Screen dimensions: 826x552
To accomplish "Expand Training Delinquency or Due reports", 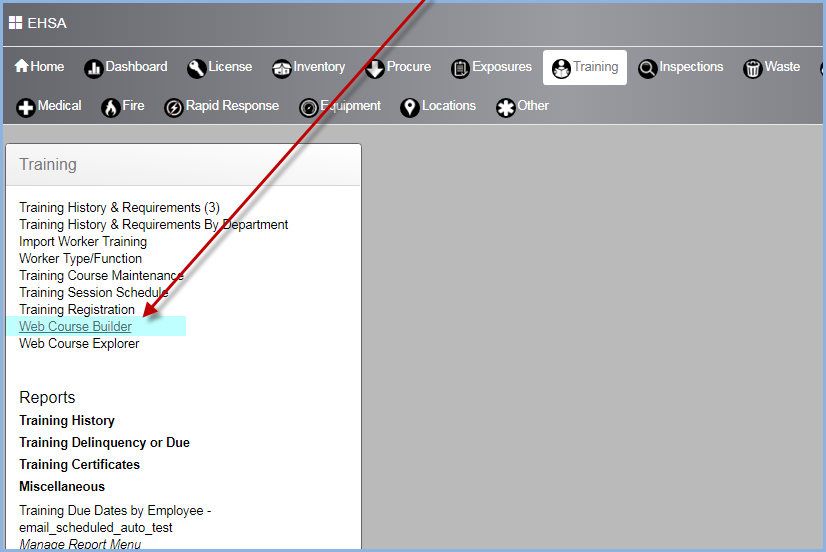I will tap(104, 442).
